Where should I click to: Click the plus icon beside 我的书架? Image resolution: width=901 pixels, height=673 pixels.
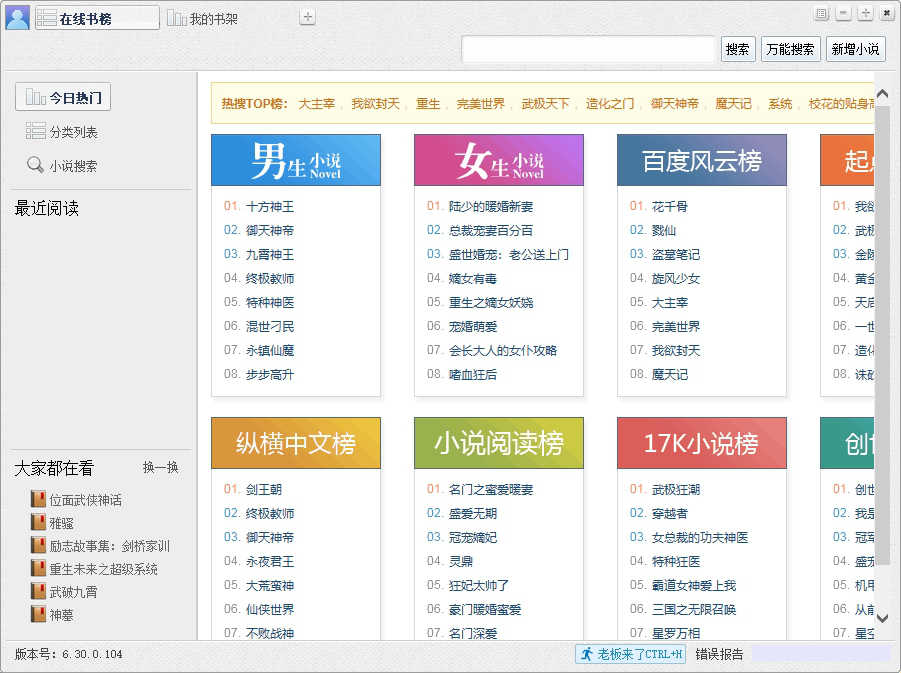pos(307,17)
